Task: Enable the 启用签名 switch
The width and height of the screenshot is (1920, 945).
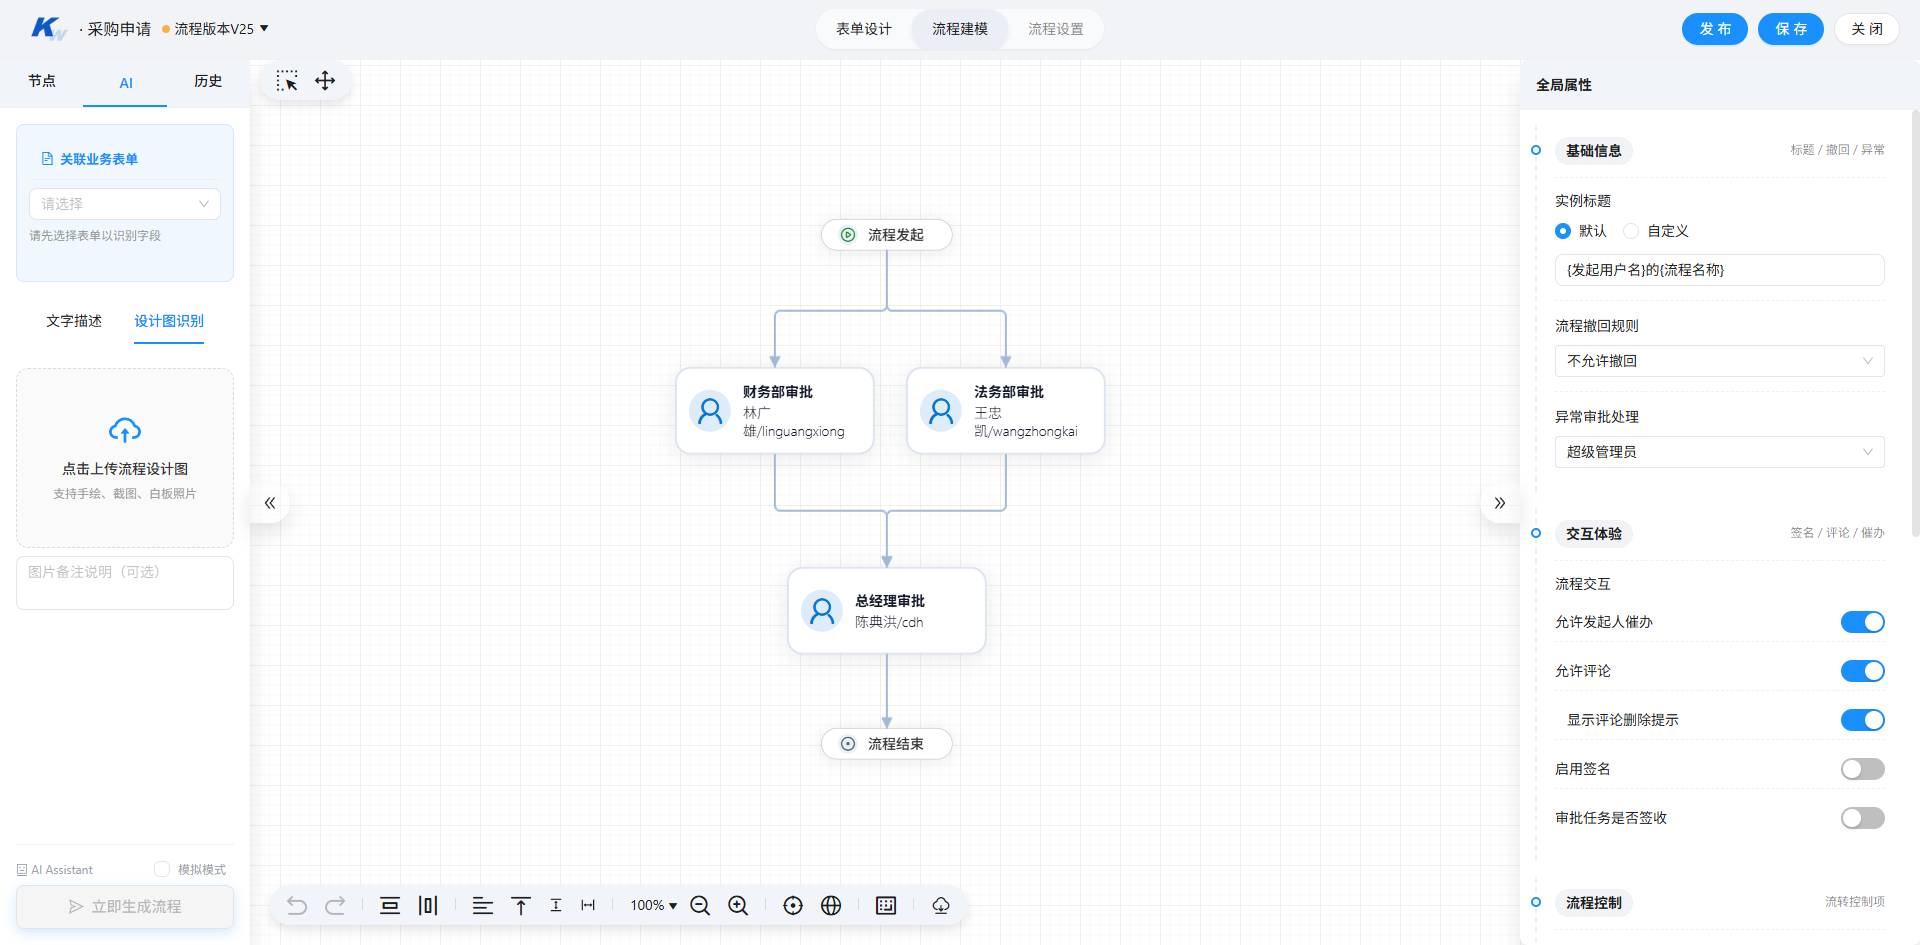Action: [x=1862, y=769]
